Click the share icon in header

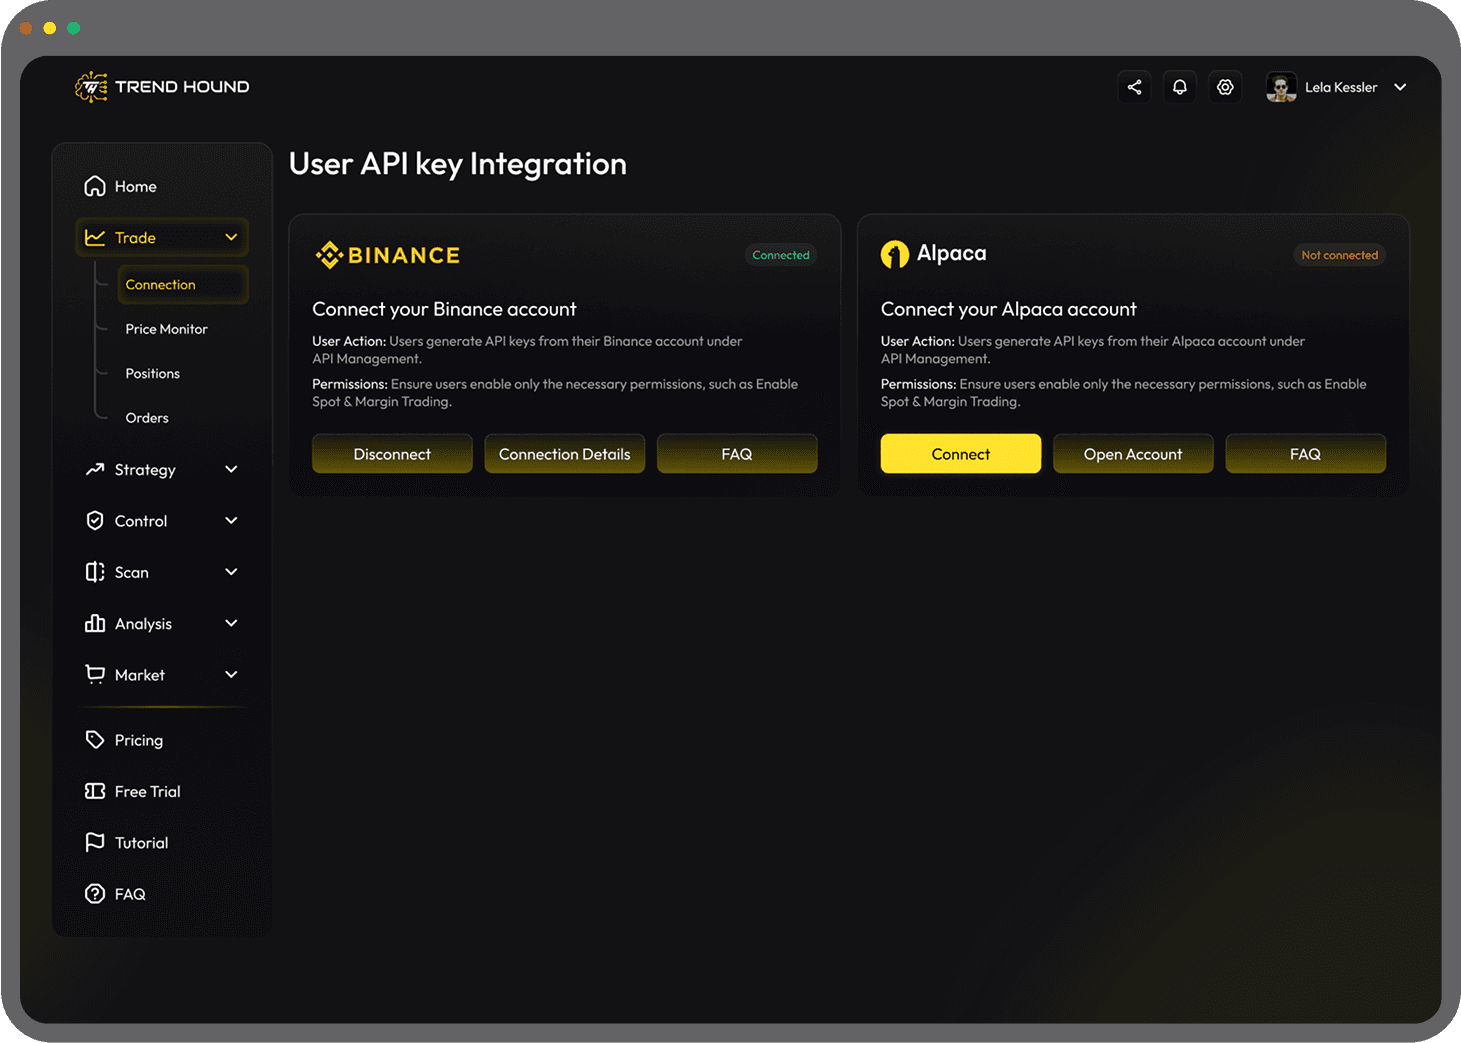pos(1134,87)
